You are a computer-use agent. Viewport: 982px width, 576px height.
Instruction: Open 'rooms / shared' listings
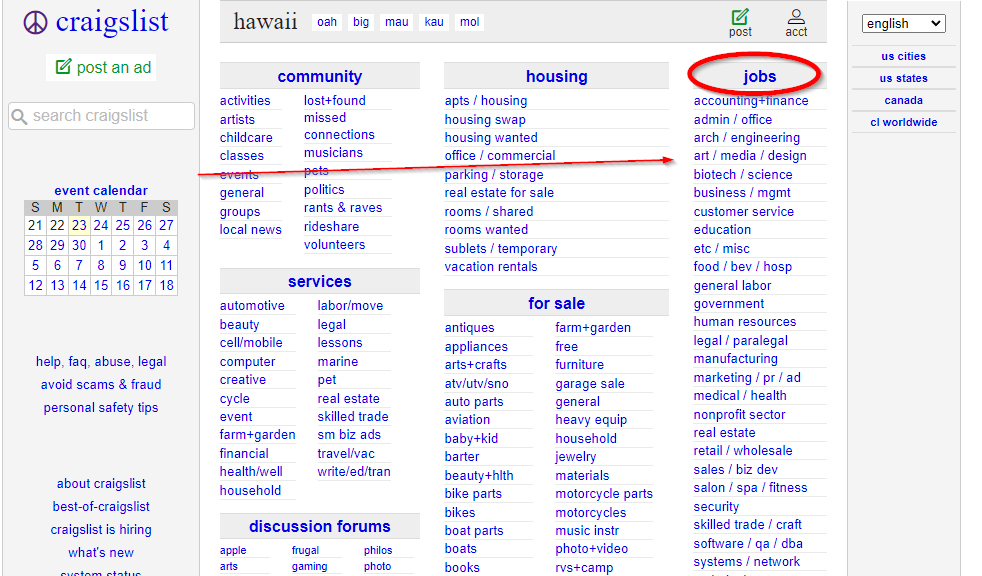click(x=489, y=212)
